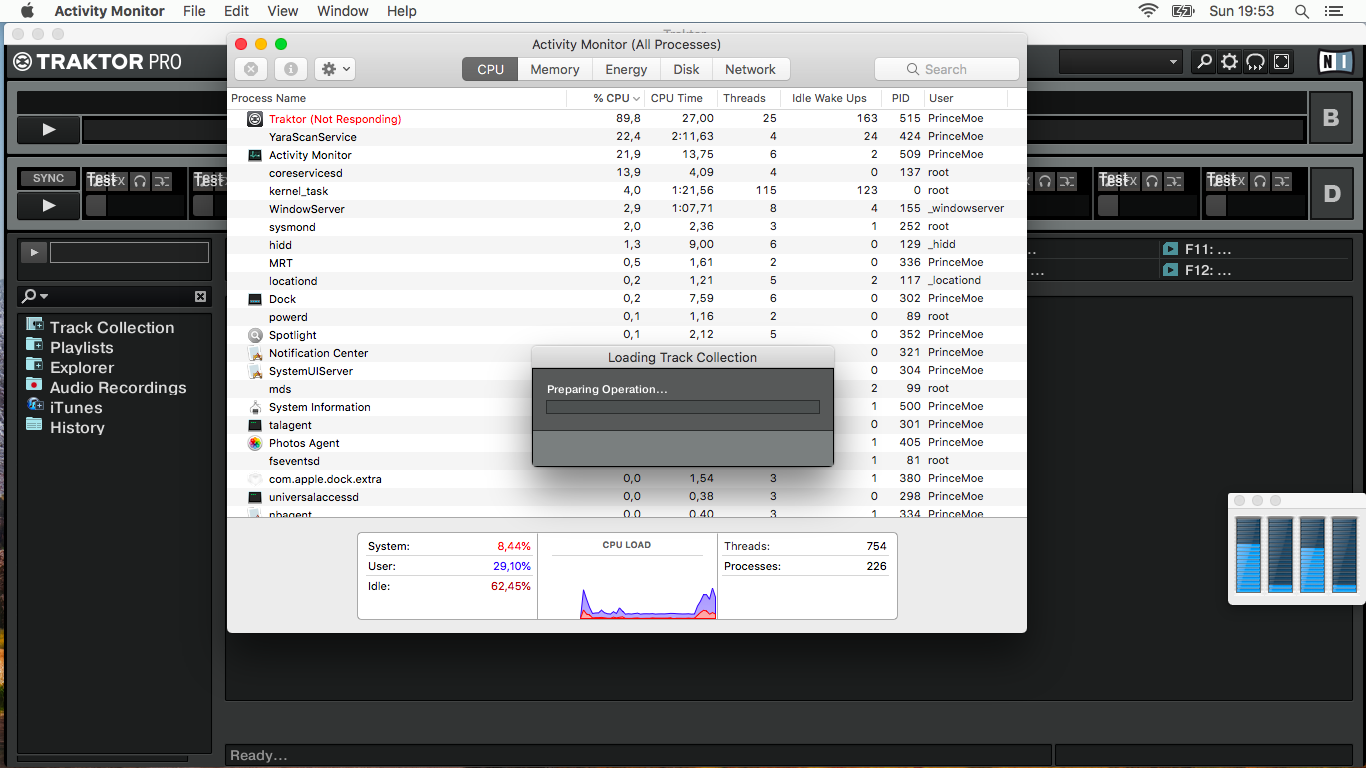The height and width of the screenshot is (768, 1366).
Task: Expand Track Collection folder icon
Action: 34,326
